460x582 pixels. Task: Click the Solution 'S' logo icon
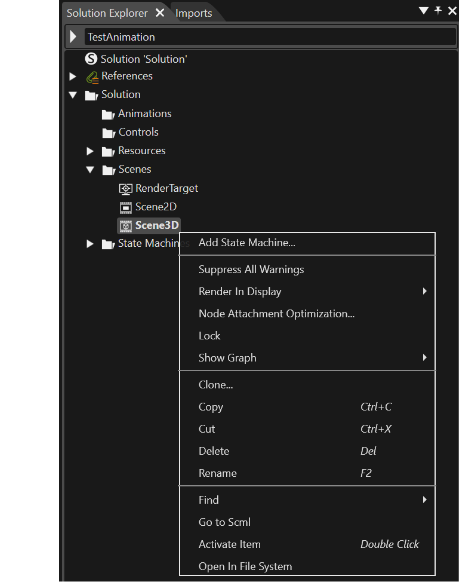click(x=91, y=59)
